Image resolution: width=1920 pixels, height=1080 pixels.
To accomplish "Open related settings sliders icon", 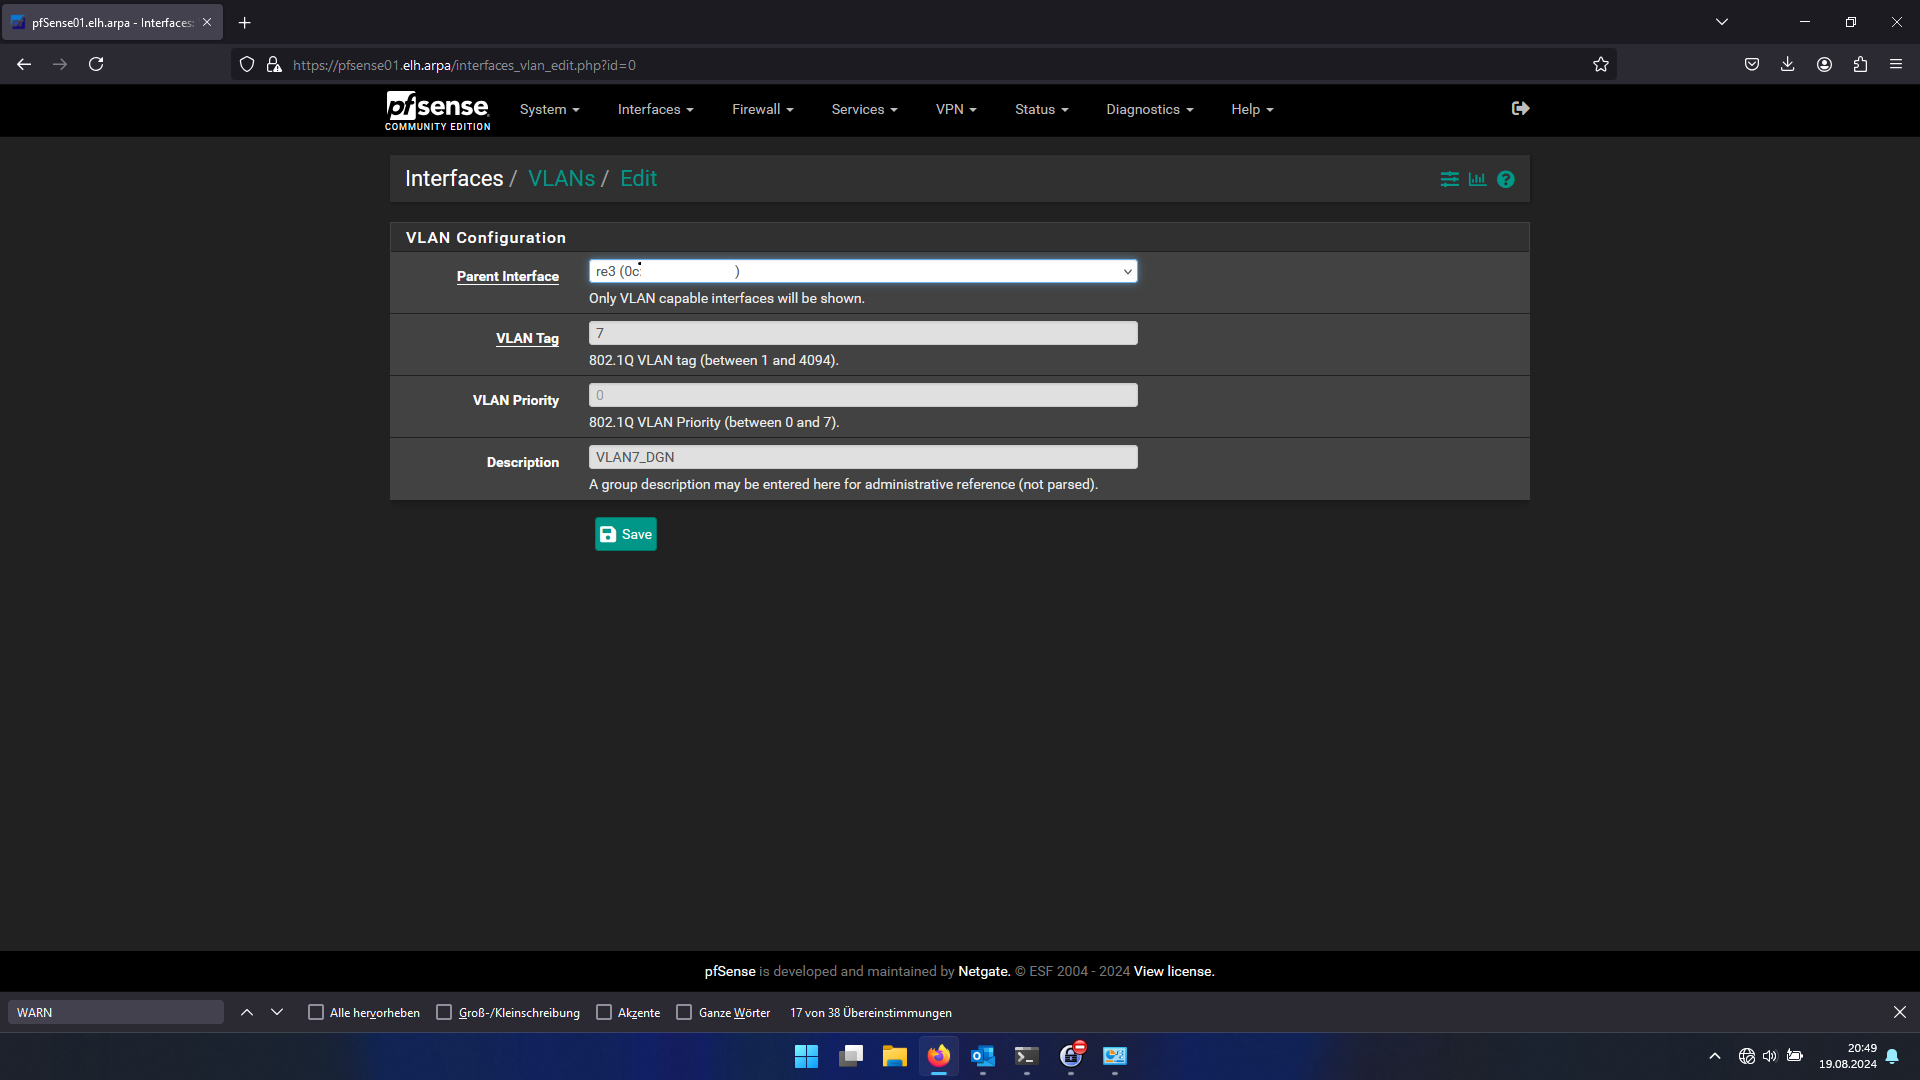I will click(x=1449, y=179).
